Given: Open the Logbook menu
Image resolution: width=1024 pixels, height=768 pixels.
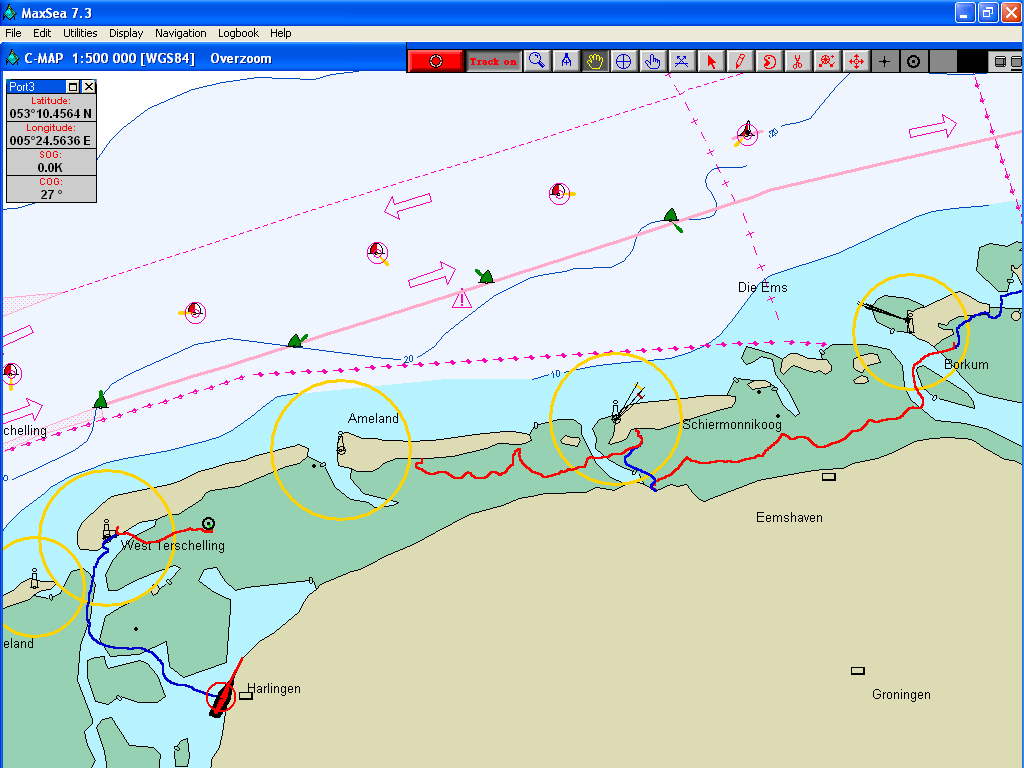Looking at the screenshot, I should point(238,33).
